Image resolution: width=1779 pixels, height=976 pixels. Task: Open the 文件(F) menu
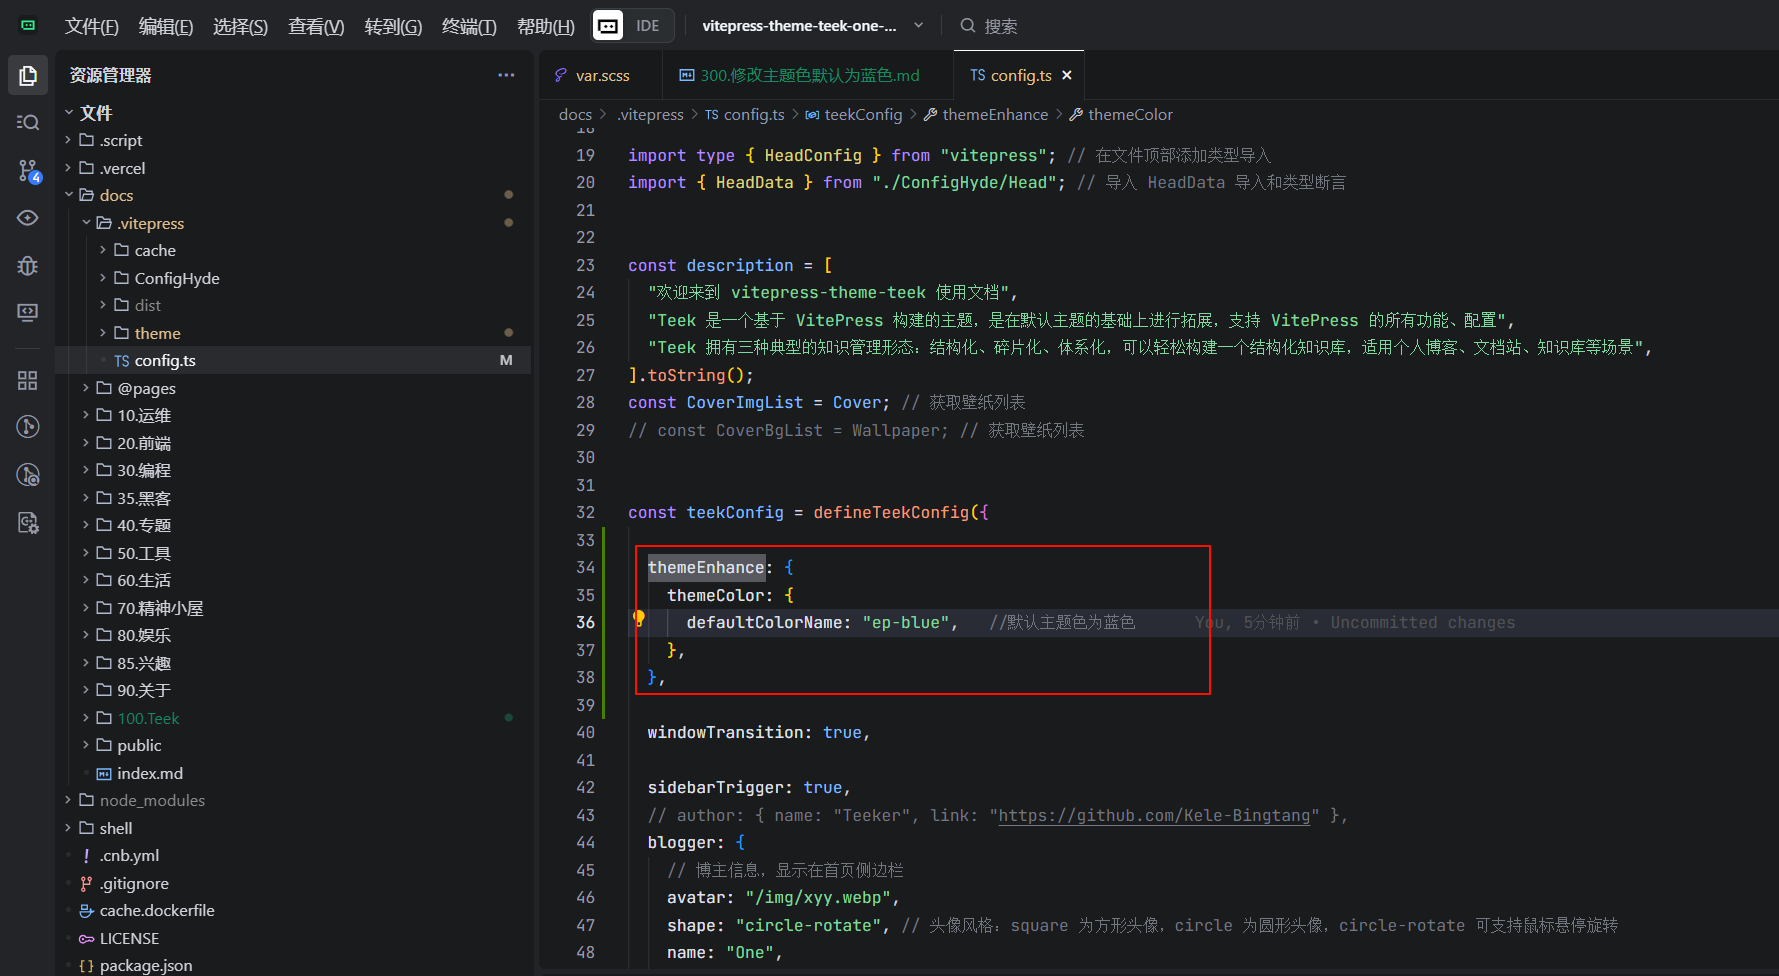coord(92,26)
